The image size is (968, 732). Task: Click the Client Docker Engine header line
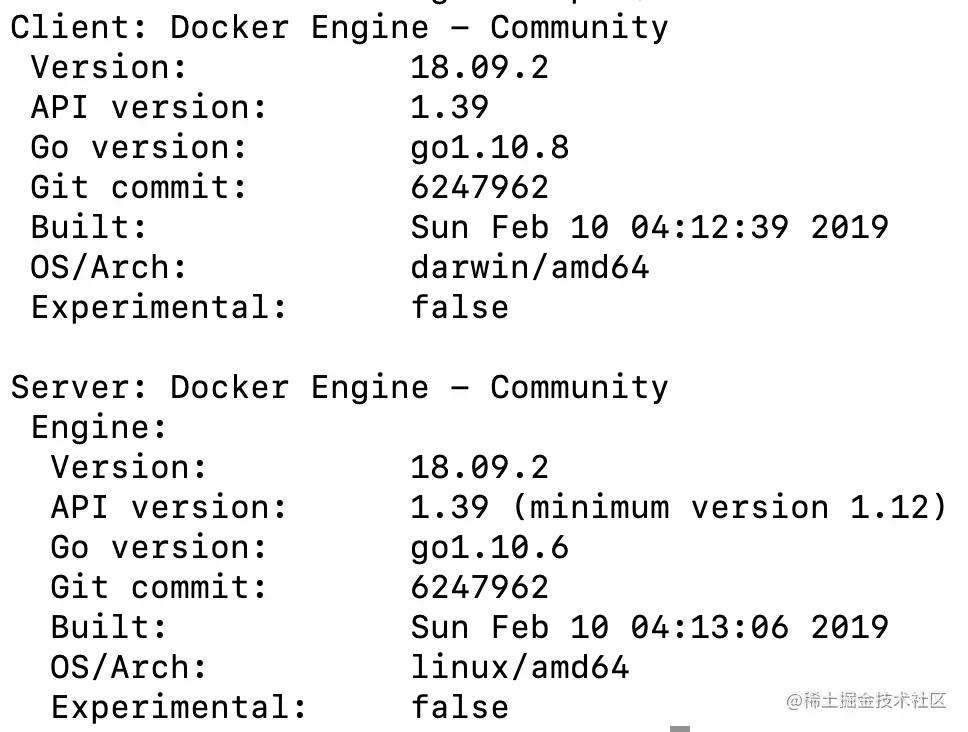point(339,27)
